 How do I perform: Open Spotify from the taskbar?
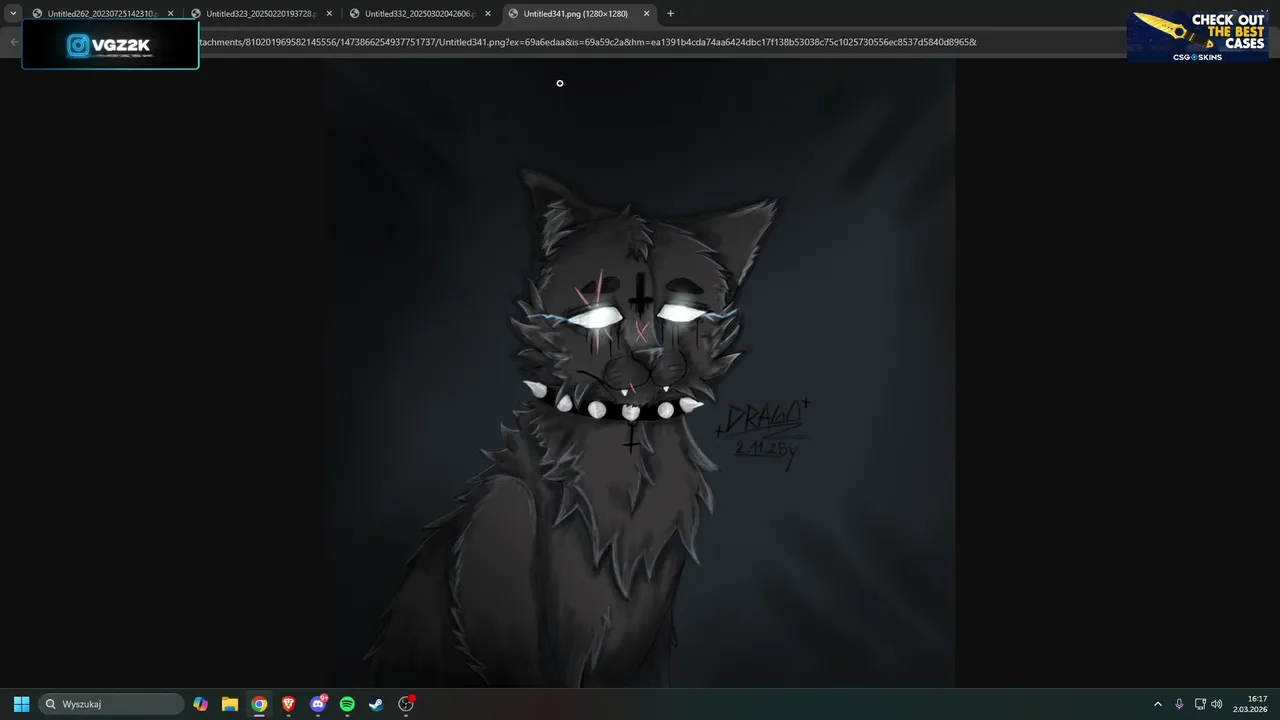[x=347, y=704]
